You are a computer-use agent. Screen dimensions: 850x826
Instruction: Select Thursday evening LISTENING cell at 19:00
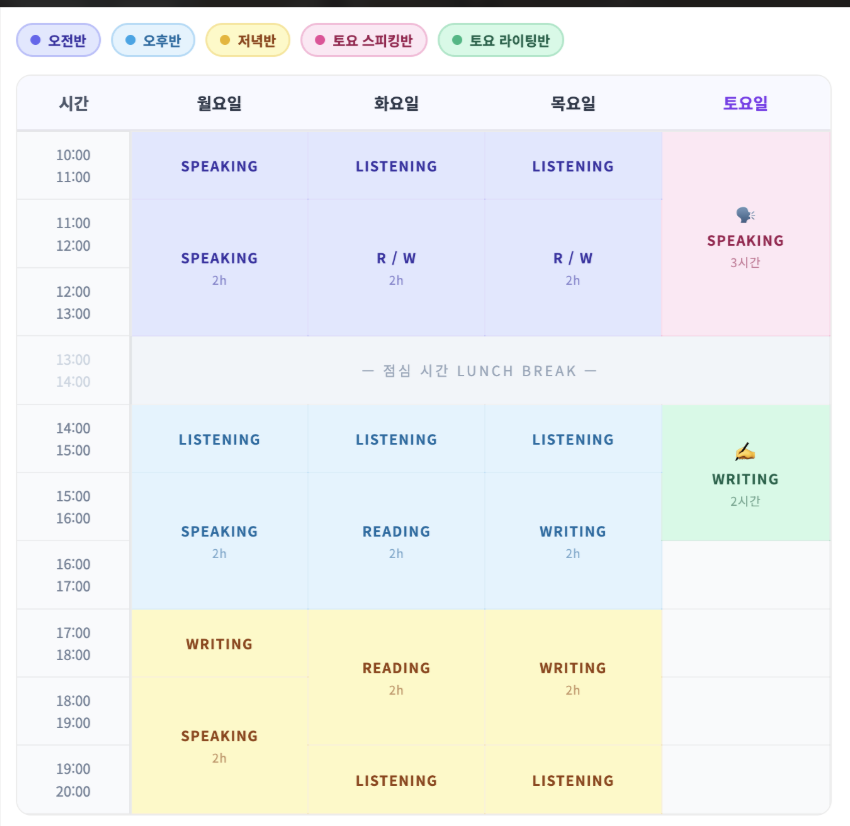pos(573,780)
